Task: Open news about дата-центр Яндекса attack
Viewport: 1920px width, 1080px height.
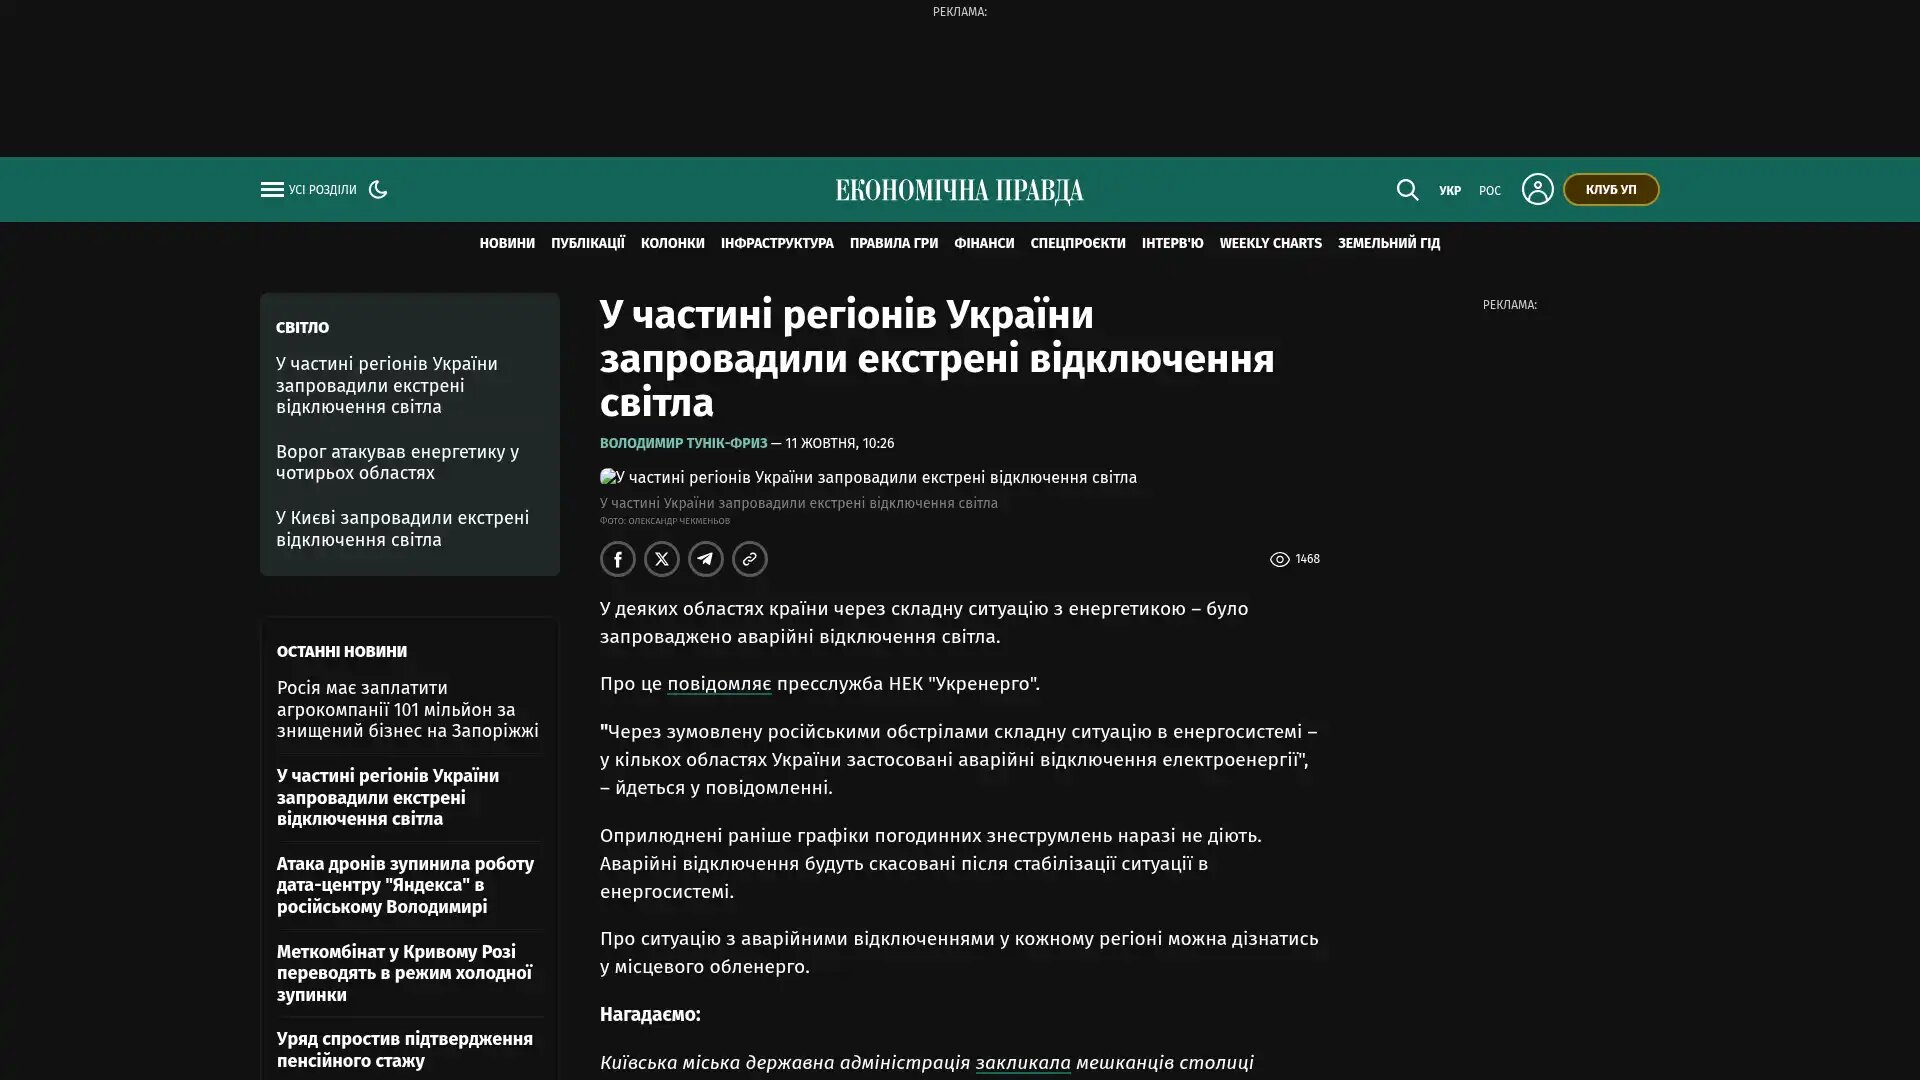Action: point(405,886)
